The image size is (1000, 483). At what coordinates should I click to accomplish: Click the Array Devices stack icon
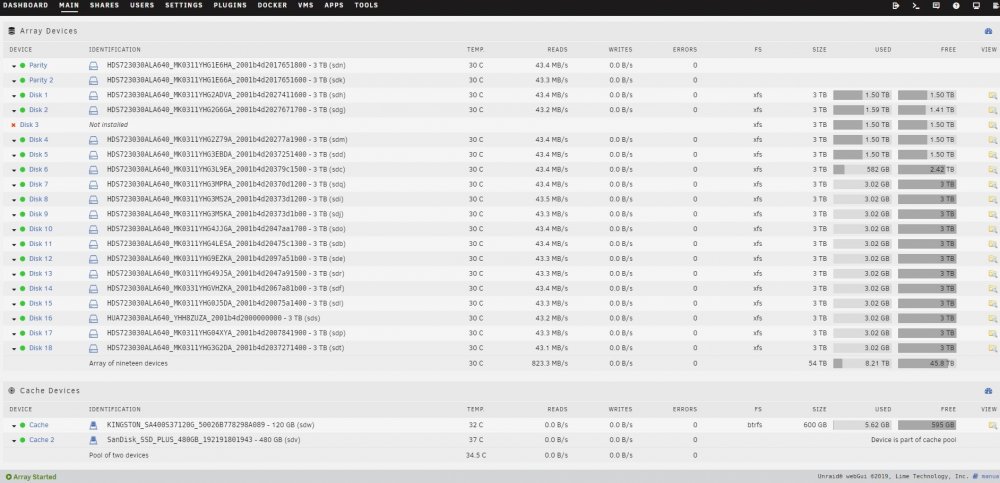pyautogui.click(x=11, y=31)
